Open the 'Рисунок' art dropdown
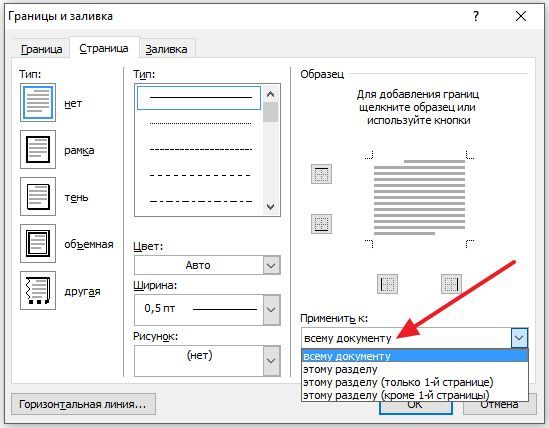 271,361
